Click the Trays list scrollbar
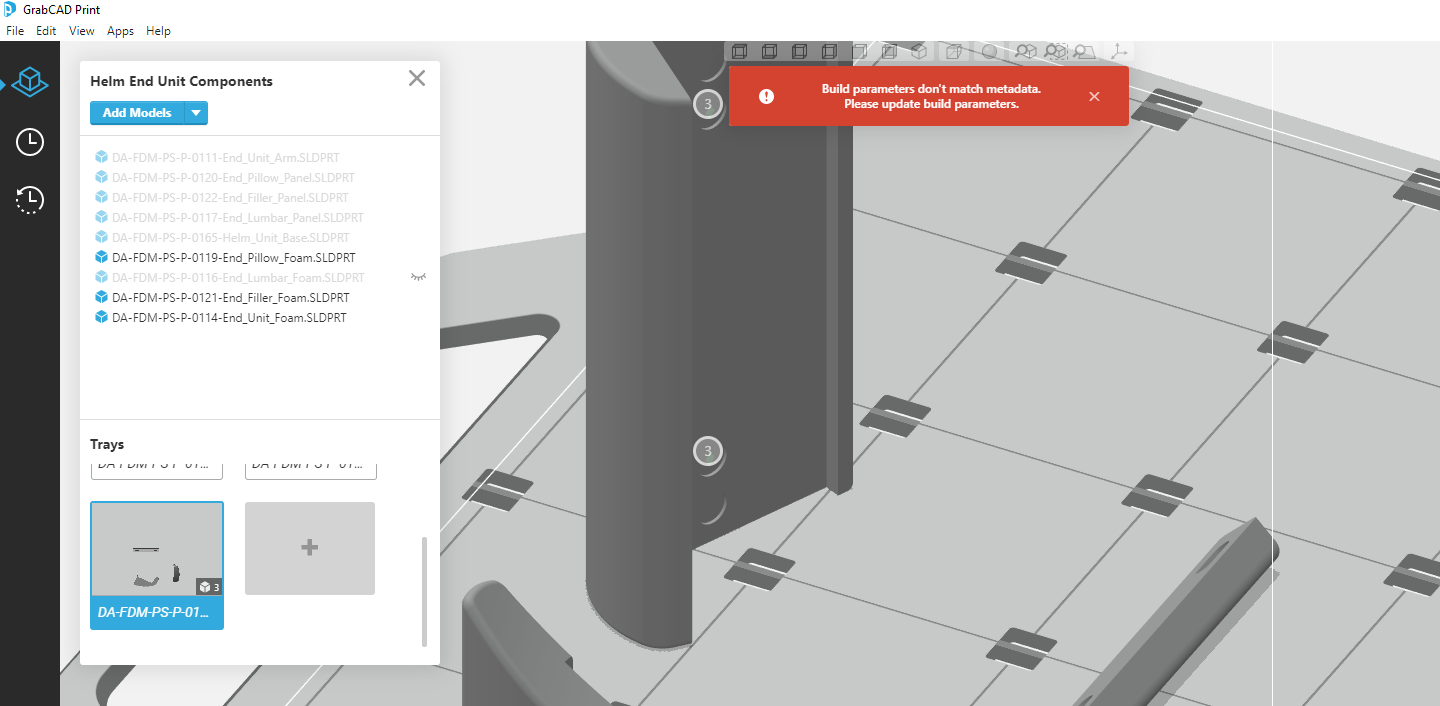Screen dimensions: 1440x706 coord(424,591)
